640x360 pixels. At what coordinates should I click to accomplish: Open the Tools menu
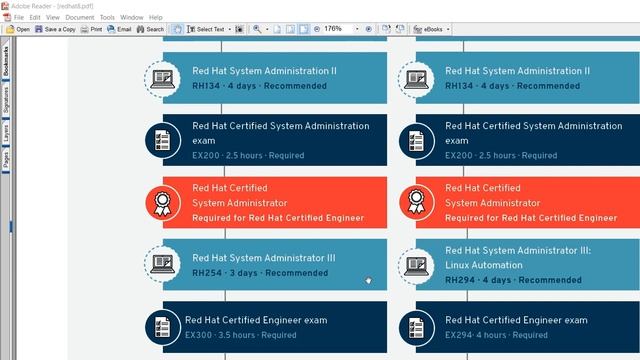point(107,18)
